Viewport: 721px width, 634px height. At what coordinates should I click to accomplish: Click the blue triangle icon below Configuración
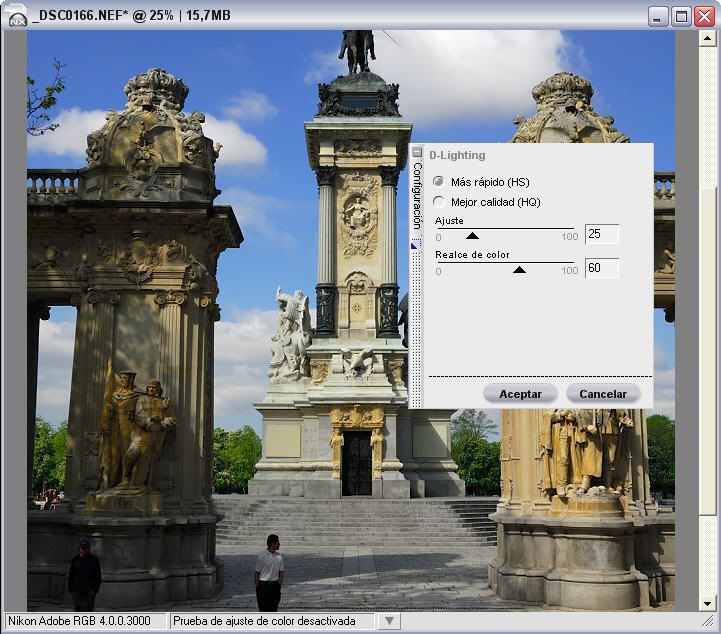pos(415,246)
